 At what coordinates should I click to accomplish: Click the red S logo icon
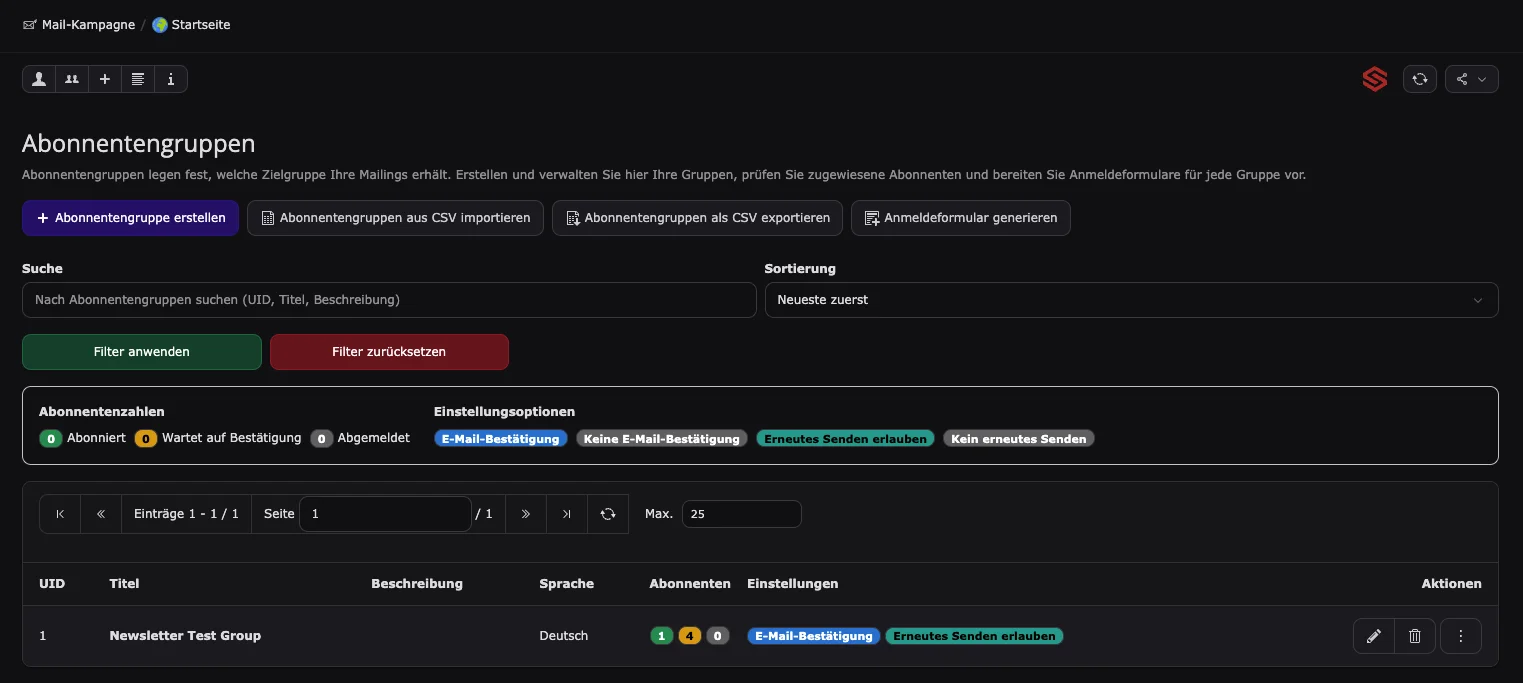(1375, 79)
